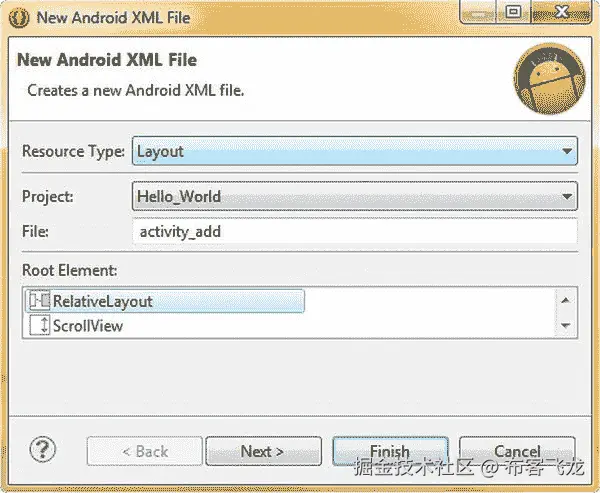This screenshot has height=493, width=600.
Task: Click root element list scroll up arrow
Action: pyautogui.click(x=566, y=300)
